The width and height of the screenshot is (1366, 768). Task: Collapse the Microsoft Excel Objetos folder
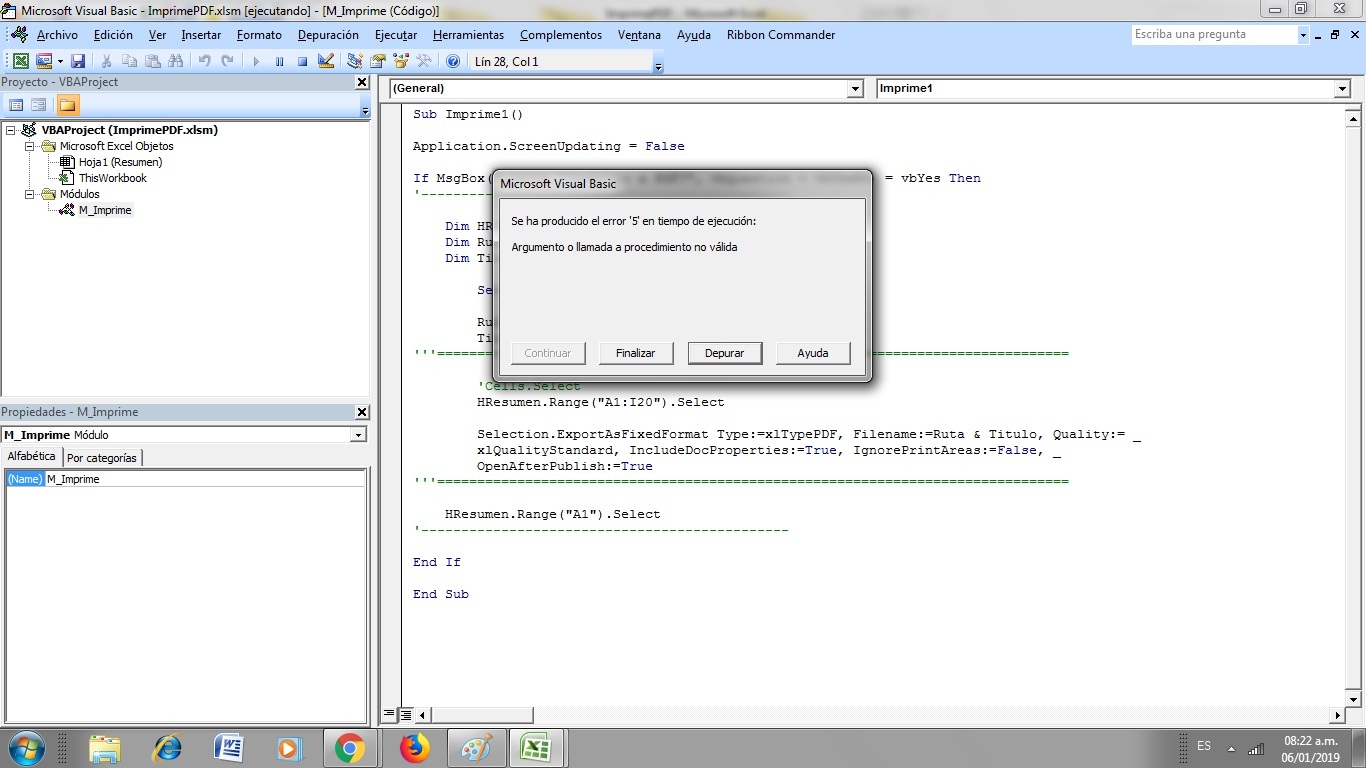pyautogui.click(x=30, y=146)
